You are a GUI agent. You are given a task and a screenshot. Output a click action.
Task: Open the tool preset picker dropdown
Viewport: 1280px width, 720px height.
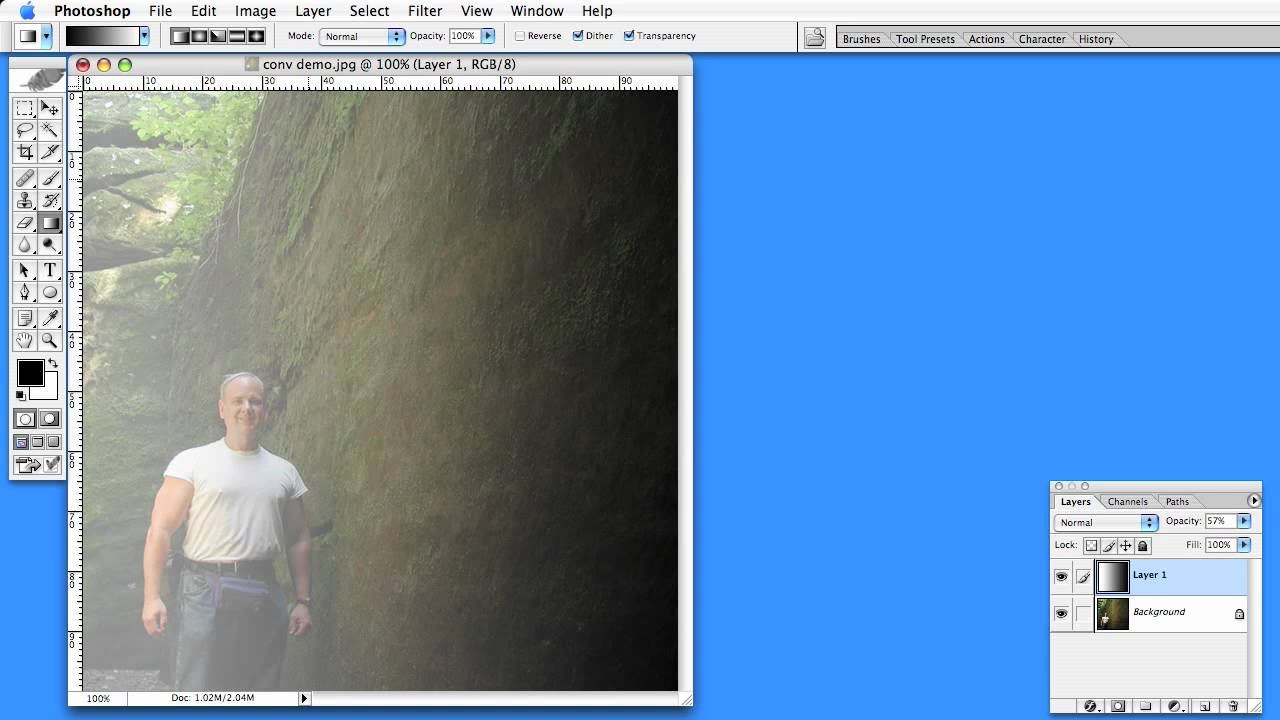click(x=46, y=36)
